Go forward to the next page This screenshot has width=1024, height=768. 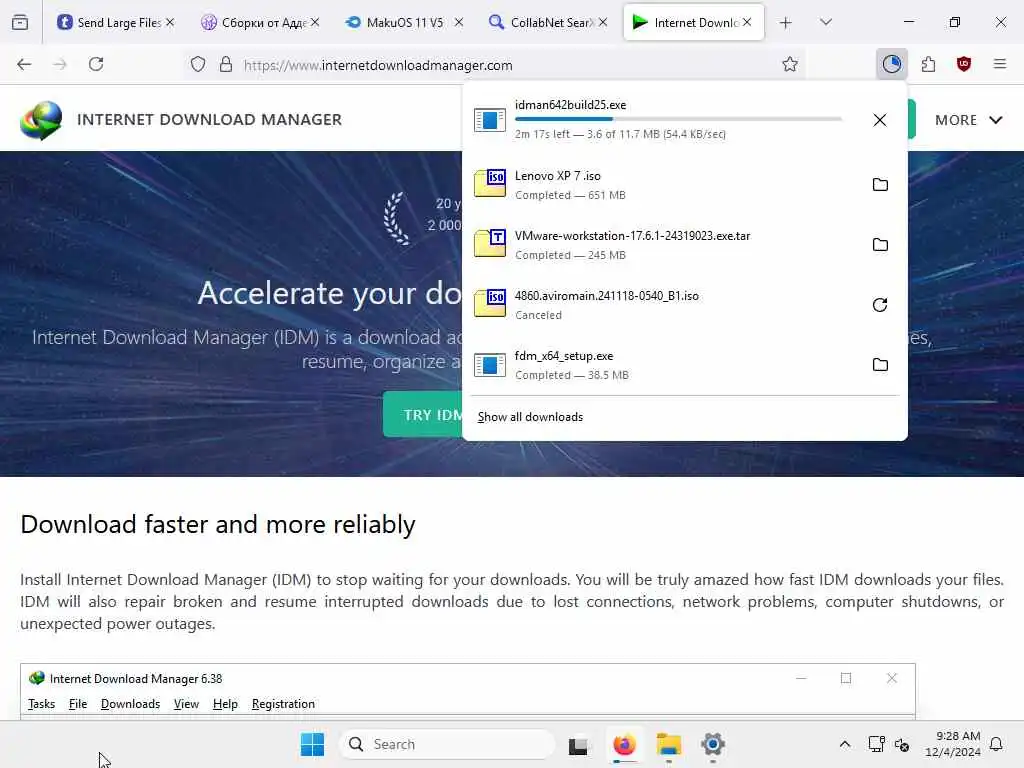click(x=60, y=64)
